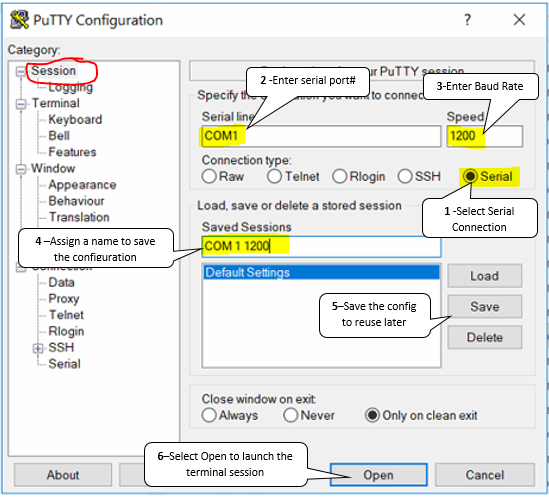Open the Window category

coord(53,168)
